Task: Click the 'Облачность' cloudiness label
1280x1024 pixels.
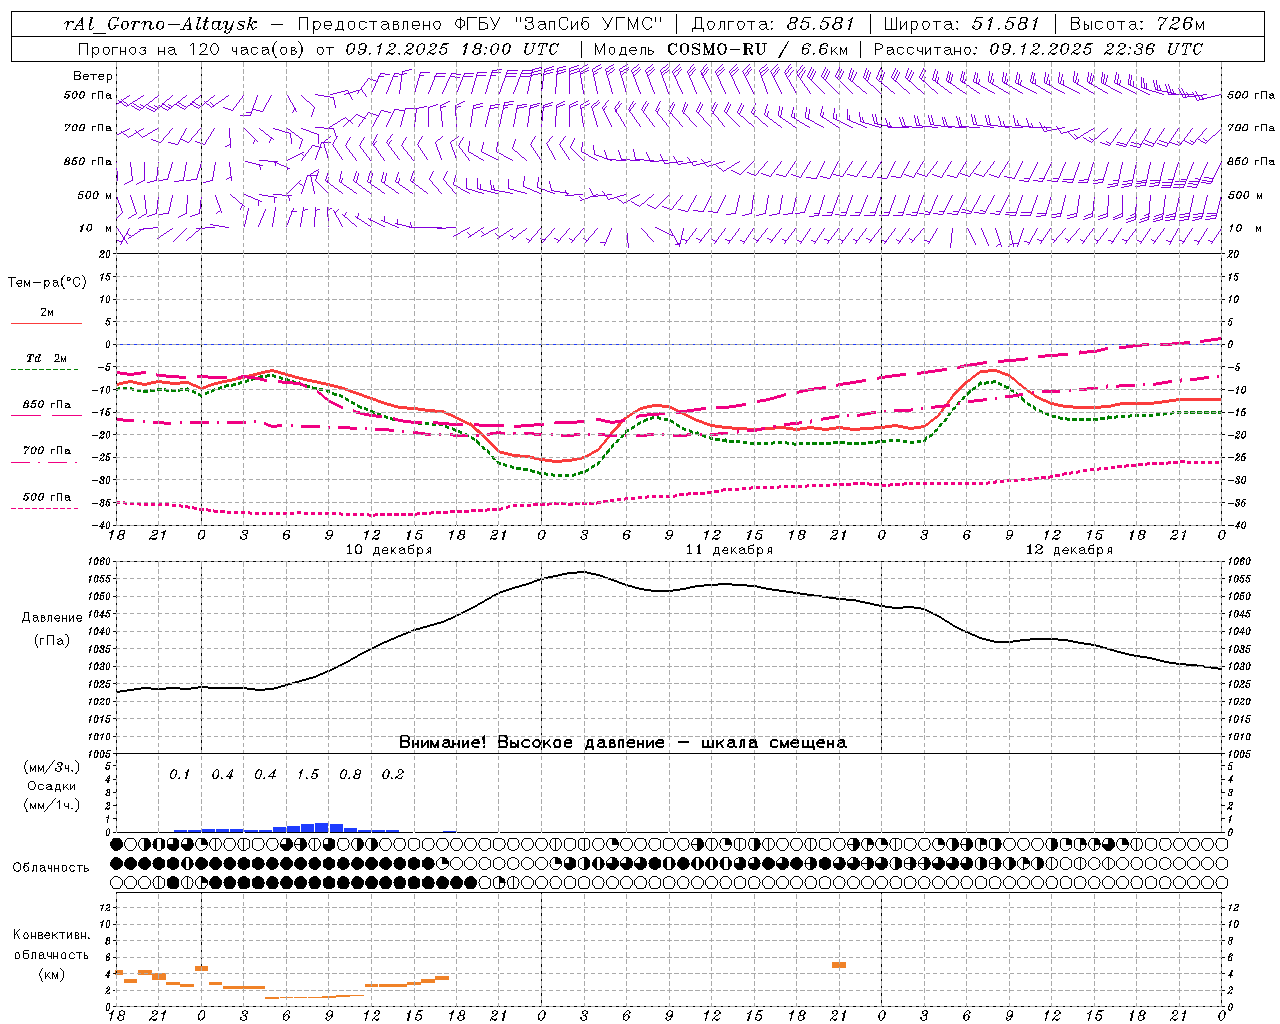Action: click(x=50, y=868)
